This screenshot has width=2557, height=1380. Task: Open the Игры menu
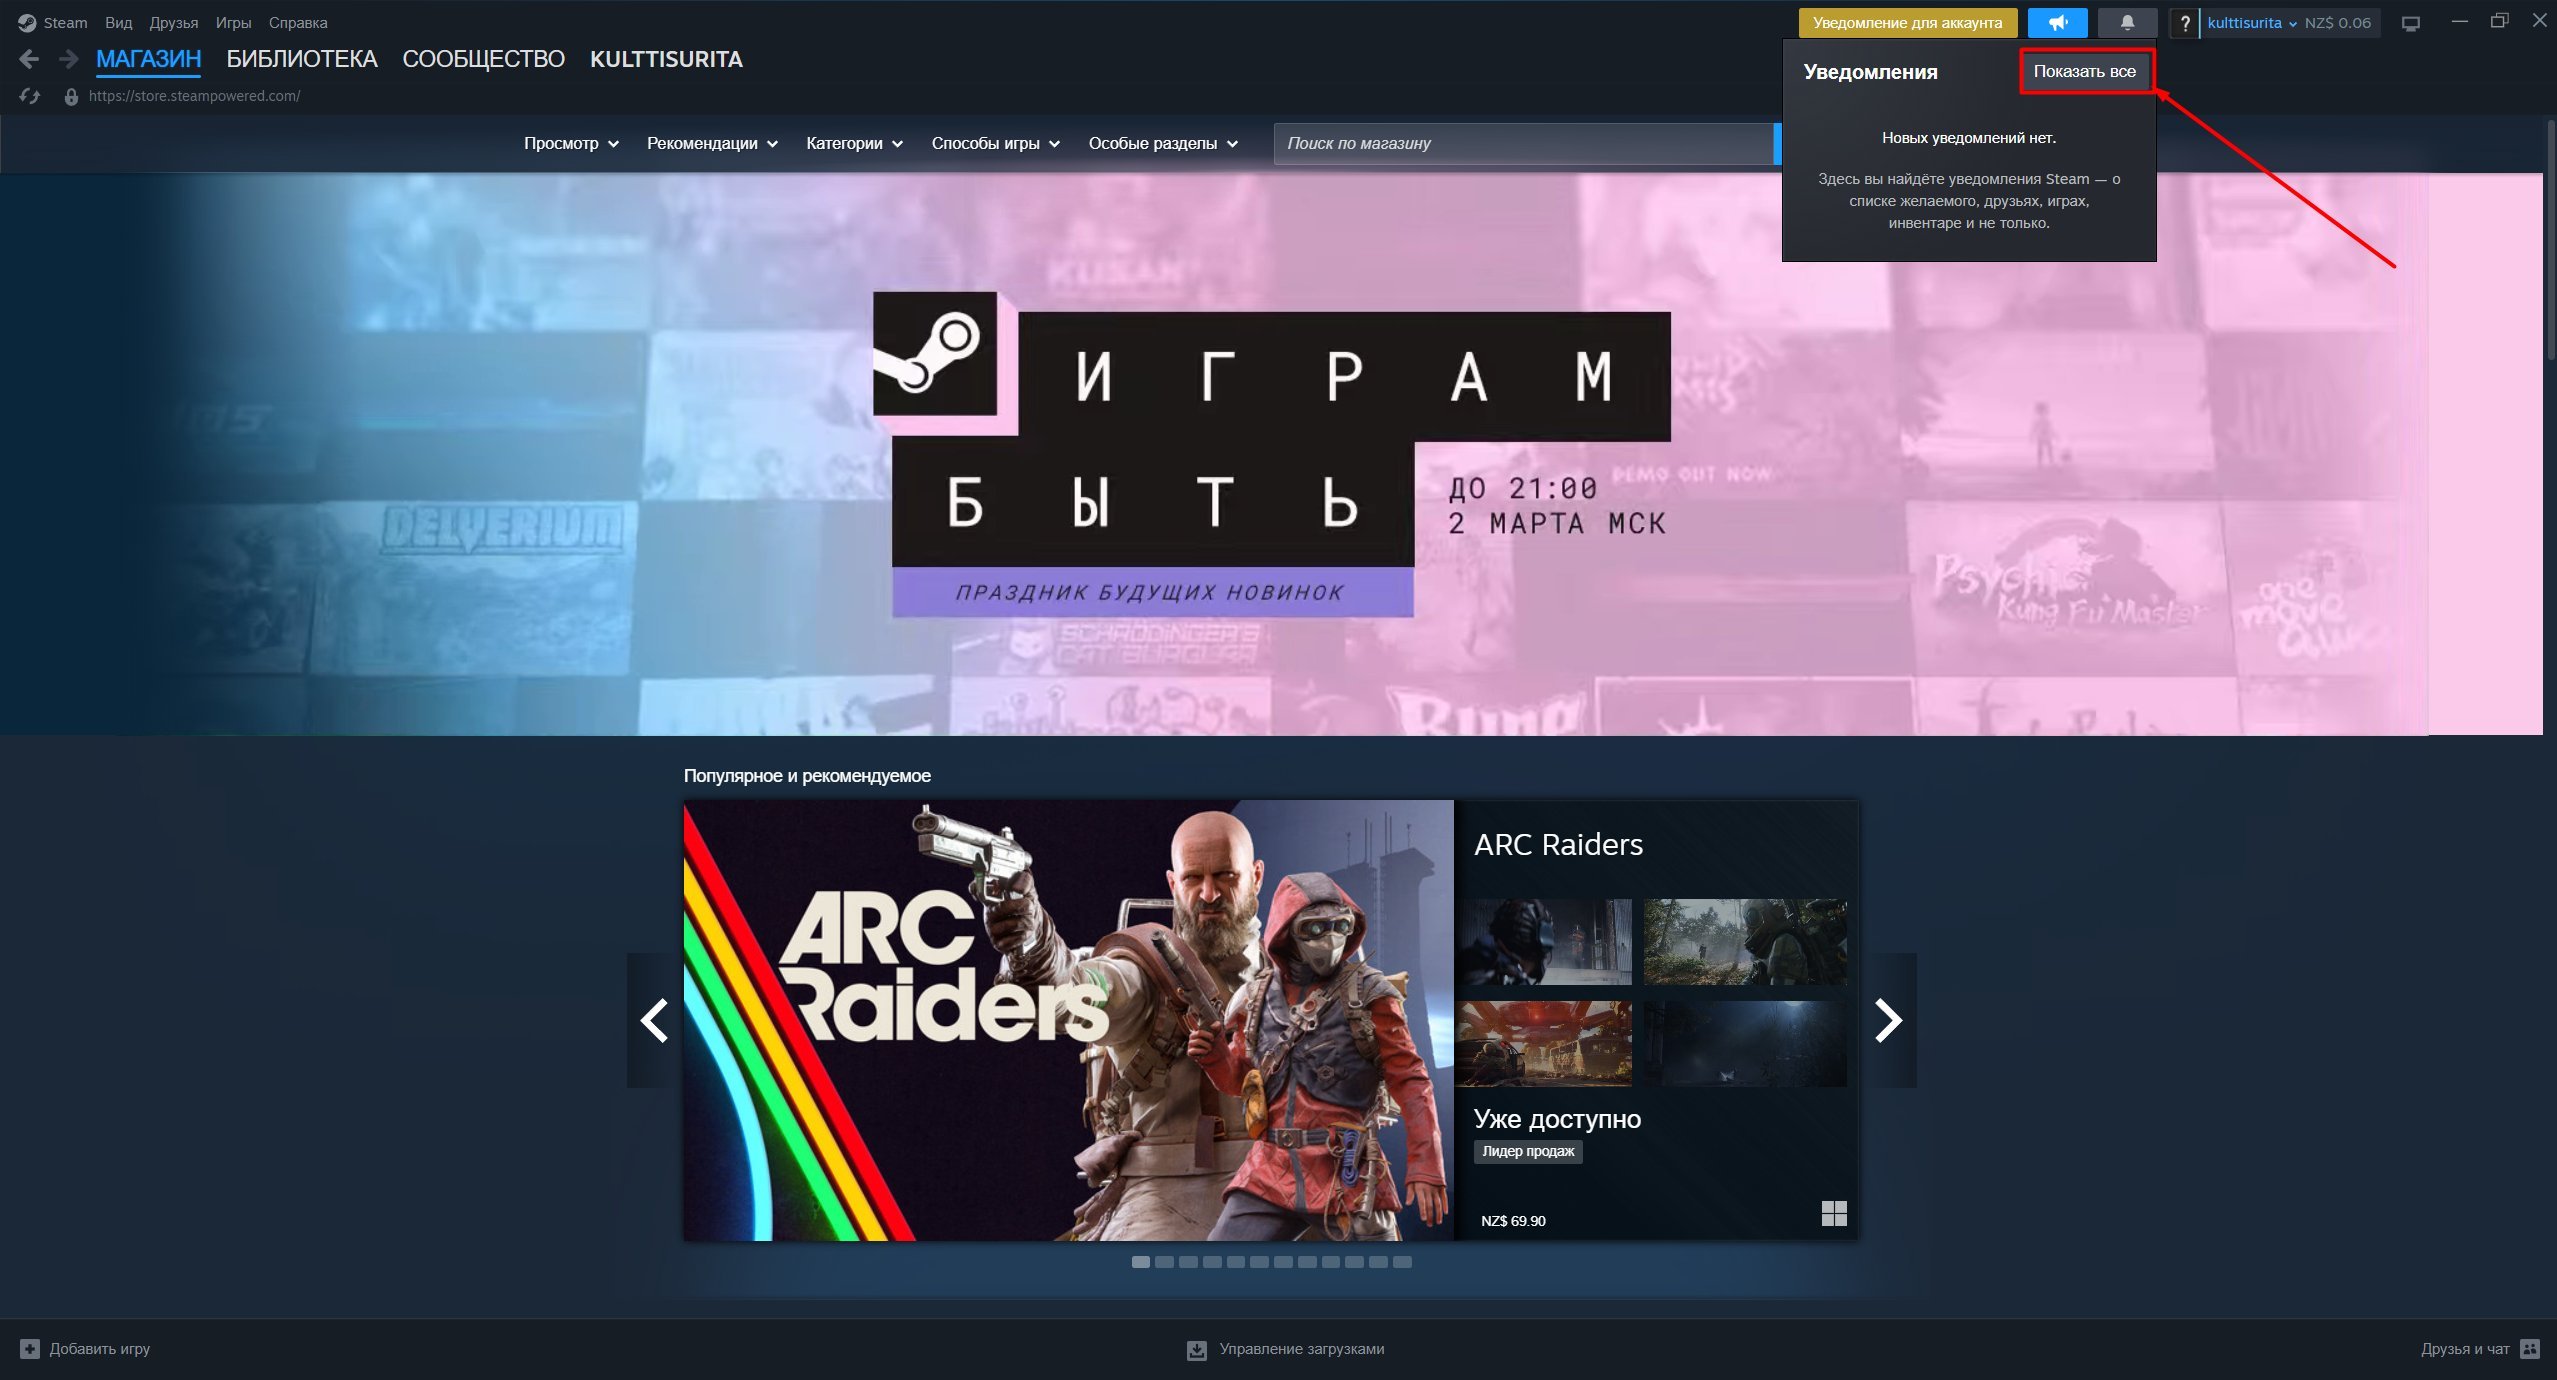tap(233, 23)
